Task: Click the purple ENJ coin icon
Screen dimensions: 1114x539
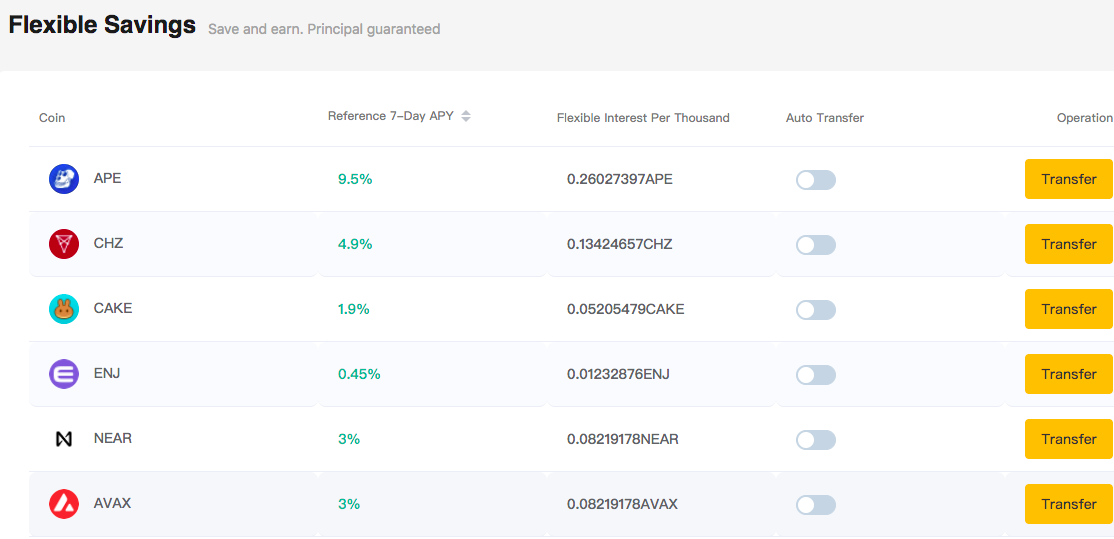Action: click(x=64, y=374)
